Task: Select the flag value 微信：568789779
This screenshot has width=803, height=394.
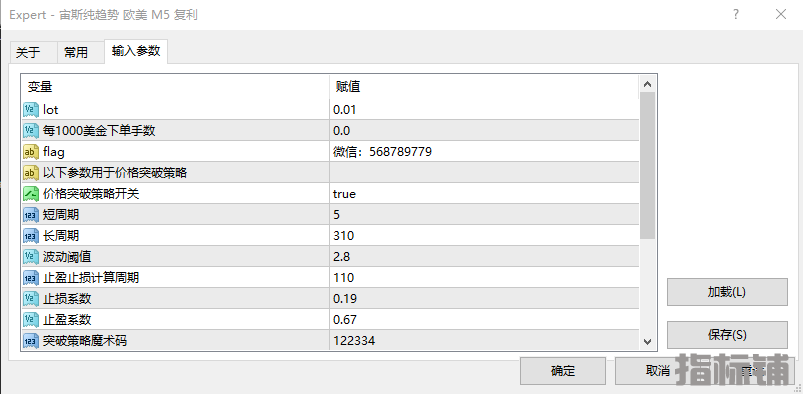Action: 383,152
